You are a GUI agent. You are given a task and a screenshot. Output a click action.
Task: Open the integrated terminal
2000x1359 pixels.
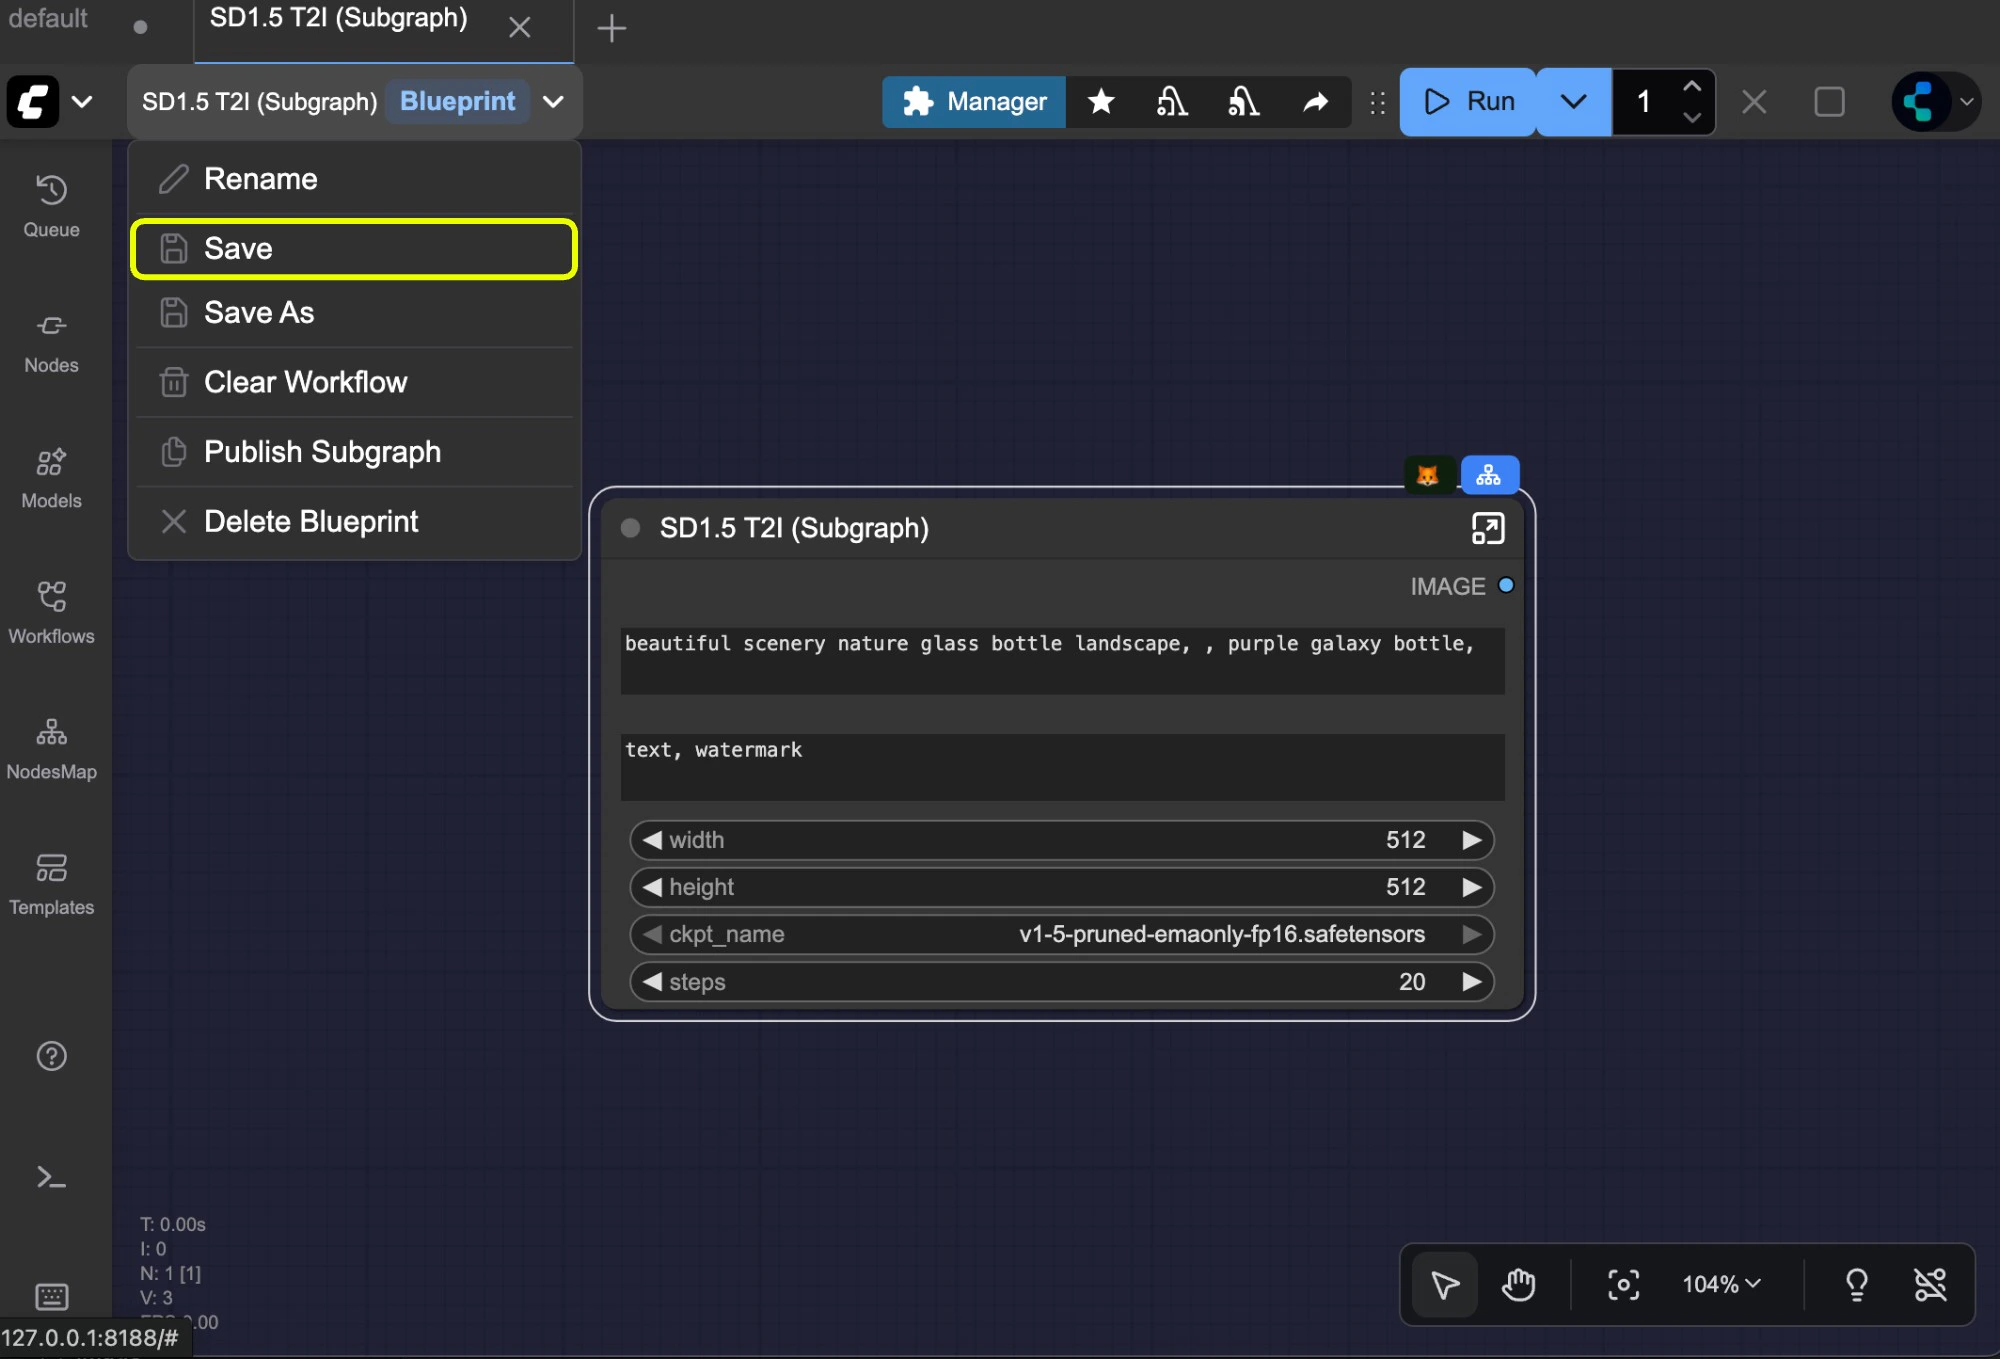coord(51,1178)
